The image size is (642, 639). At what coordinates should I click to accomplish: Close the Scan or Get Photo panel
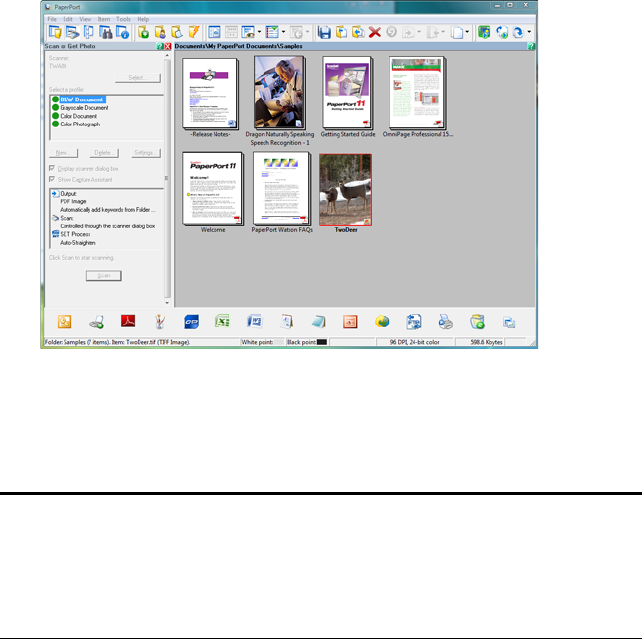point(167,46)
